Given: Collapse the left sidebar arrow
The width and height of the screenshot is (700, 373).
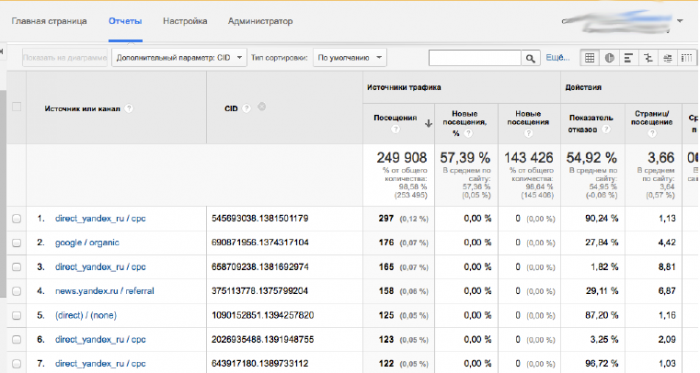Looking at the screenshot, I should [2, 52].
